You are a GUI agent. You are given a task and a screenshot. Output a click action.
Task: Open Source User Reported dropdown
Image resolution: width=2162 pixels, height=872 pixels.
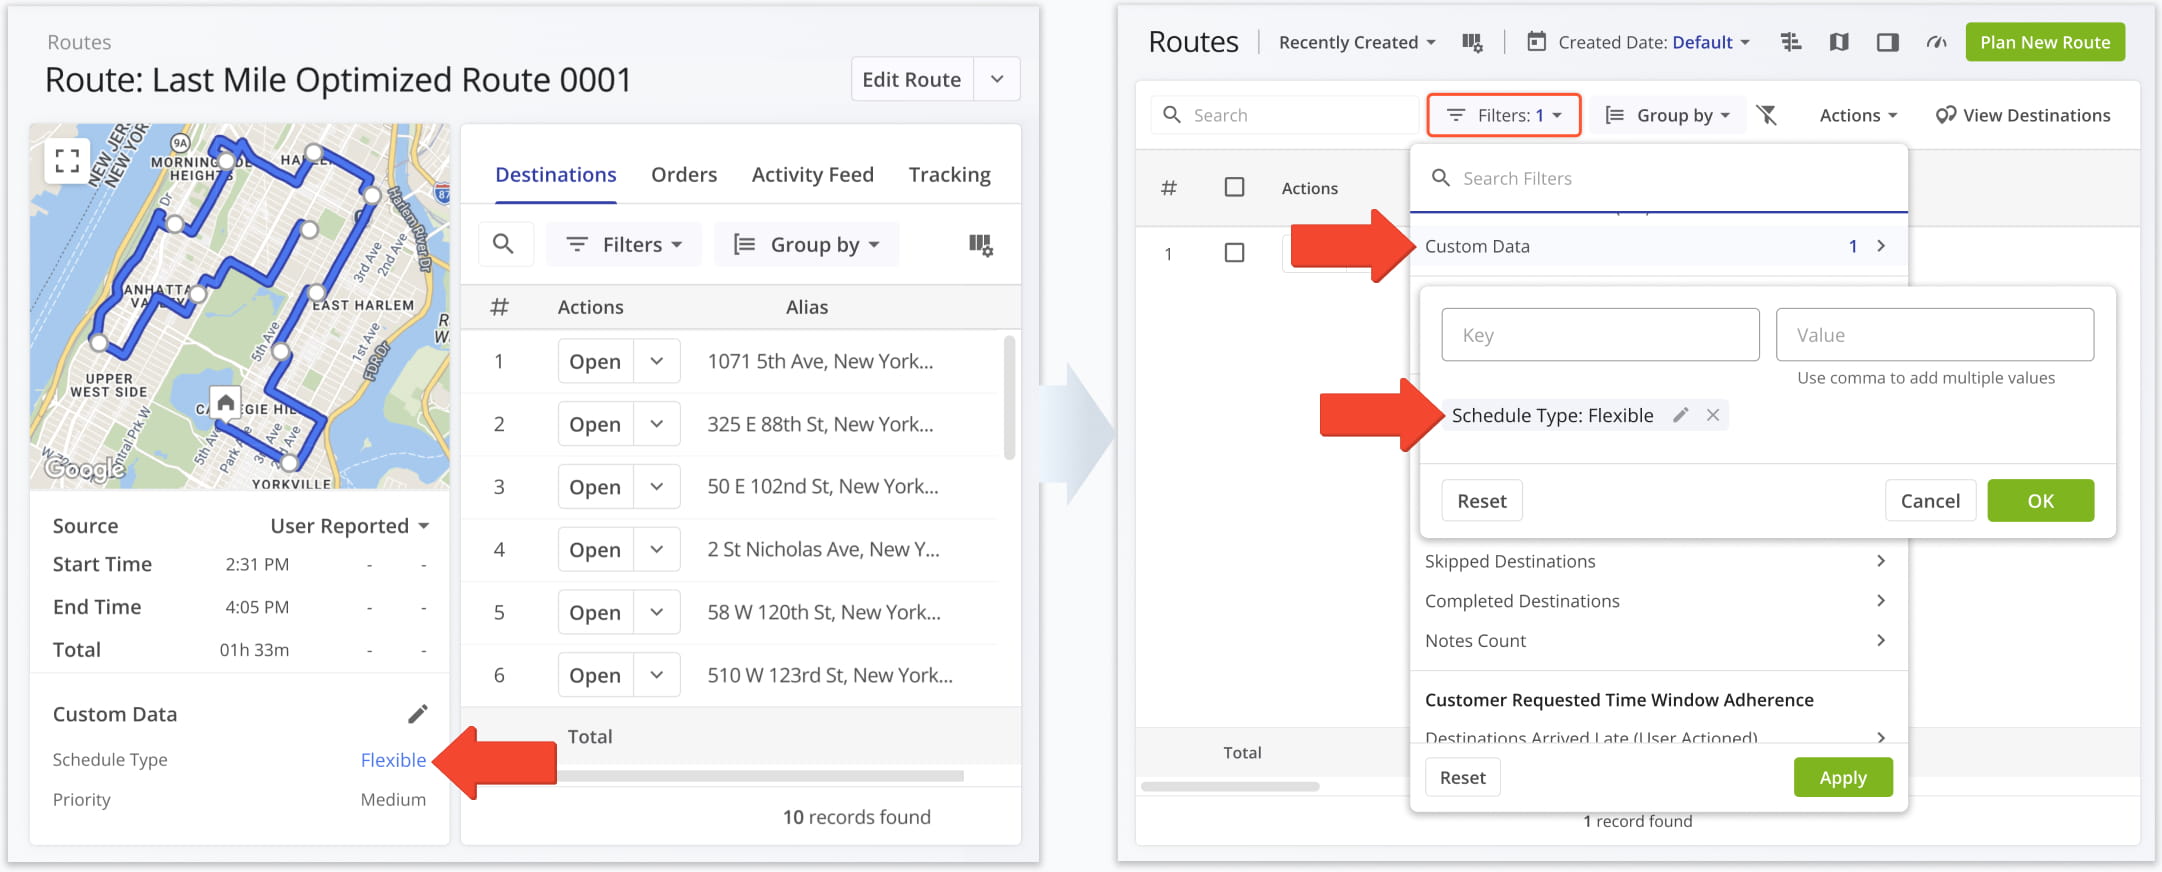tap(350, 526)
